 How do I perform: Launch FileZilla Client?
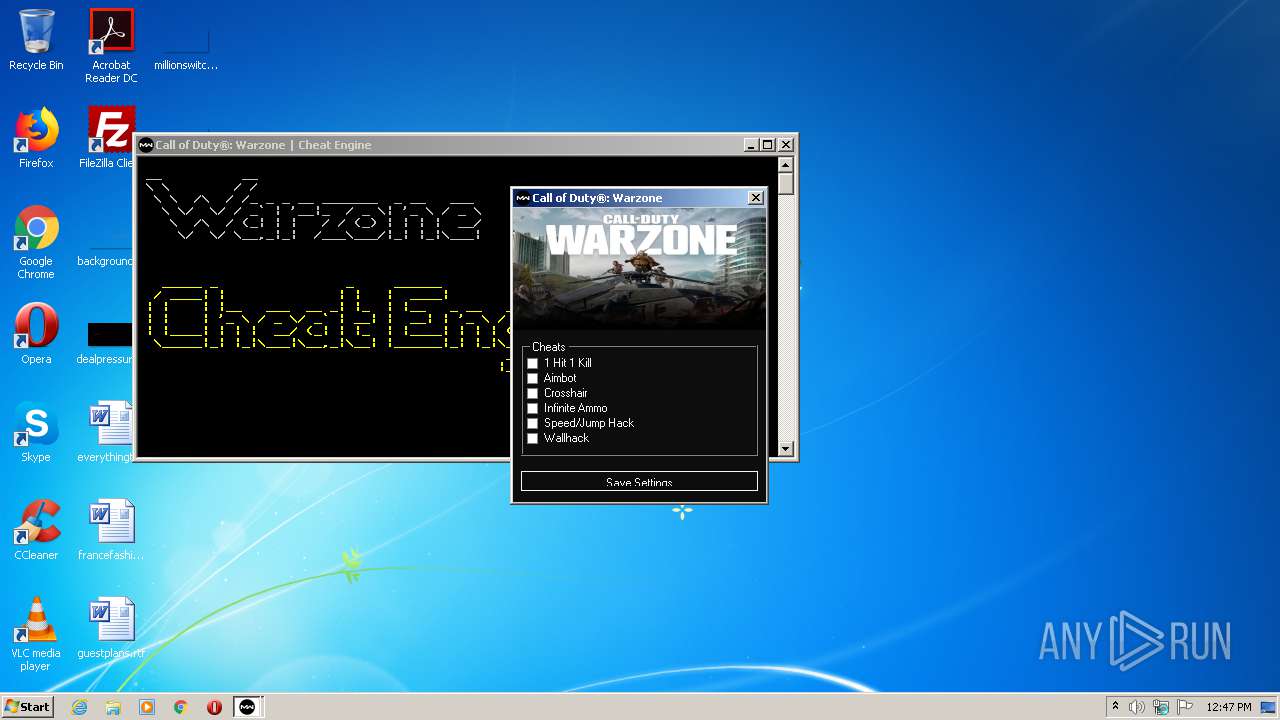110,130
